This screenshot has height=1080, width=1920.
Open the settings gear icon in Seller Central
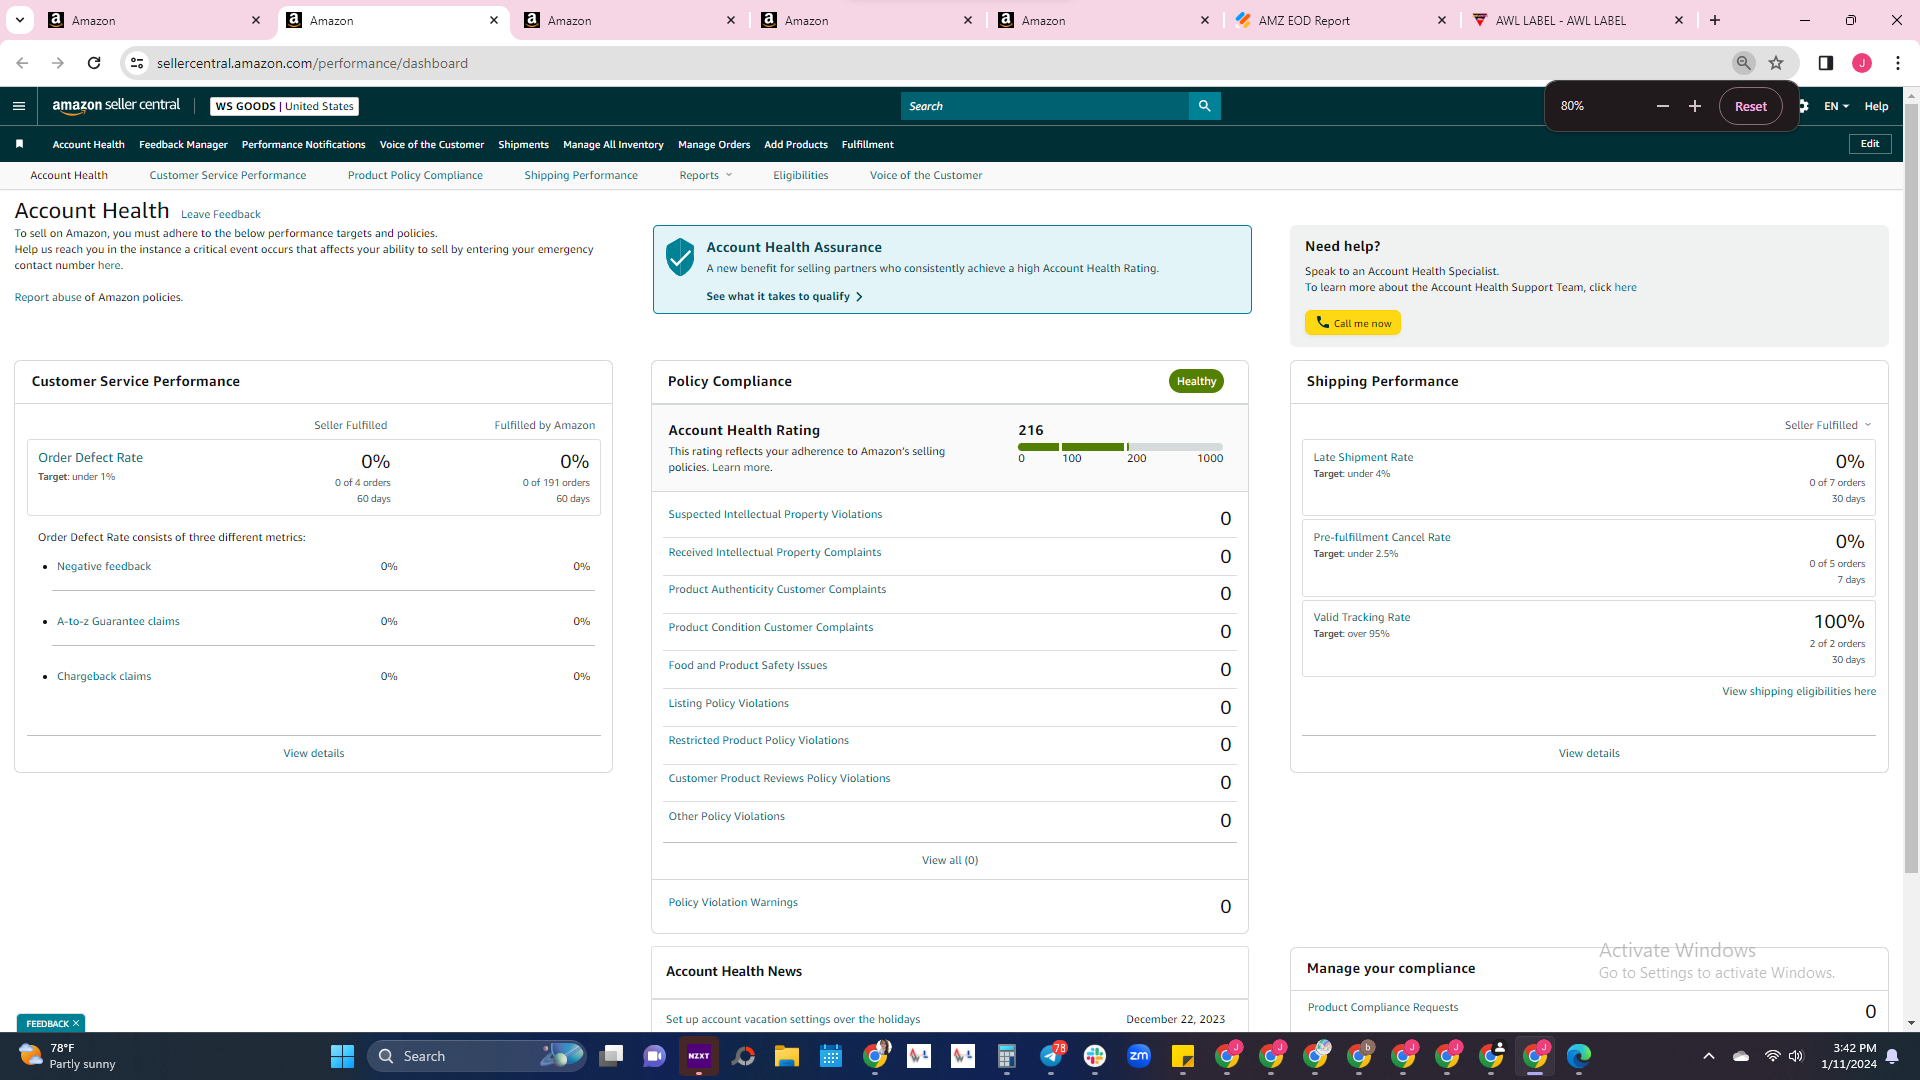click(x=1804, y=106)
